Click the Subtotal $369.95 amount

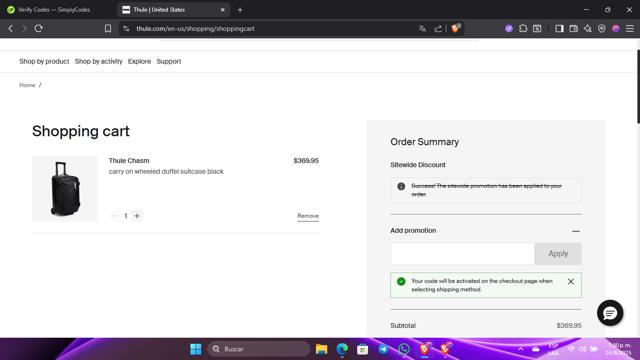(x=569, y=326)
